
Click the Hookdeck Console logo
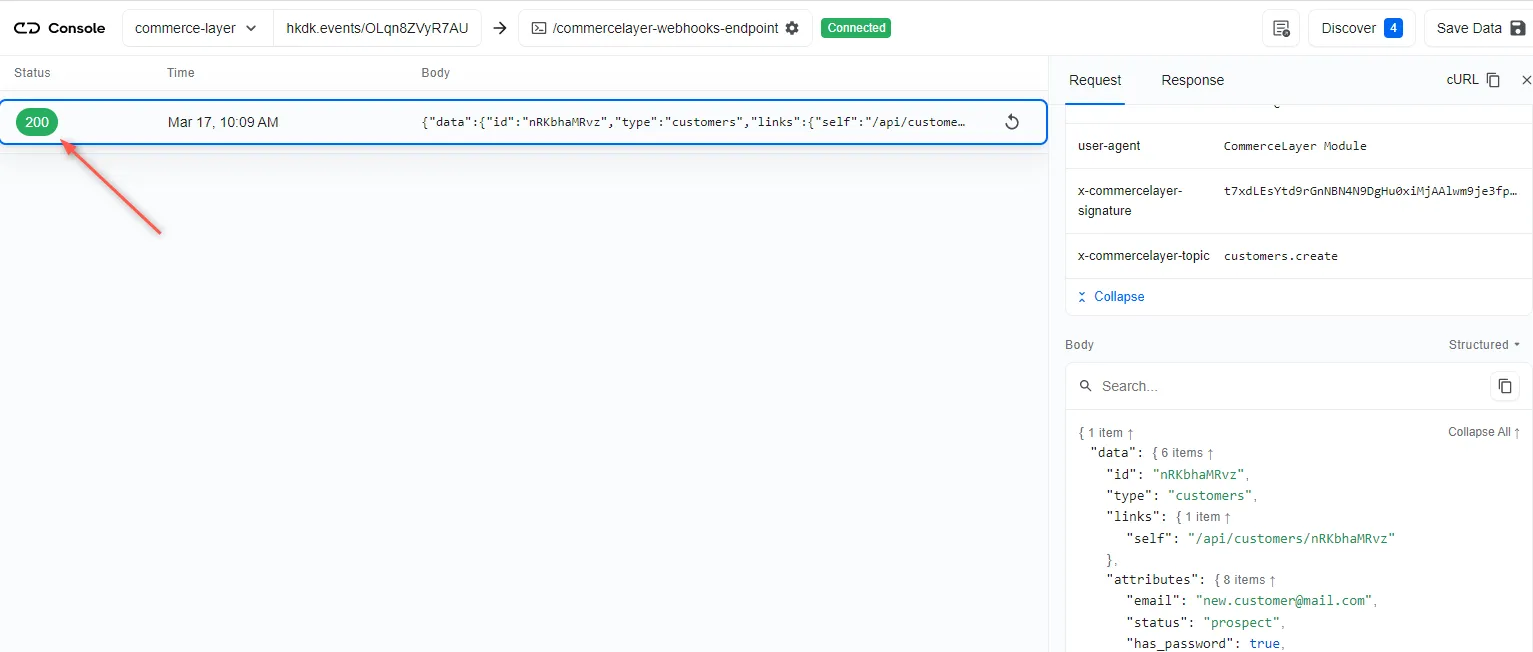pos(59,28)
